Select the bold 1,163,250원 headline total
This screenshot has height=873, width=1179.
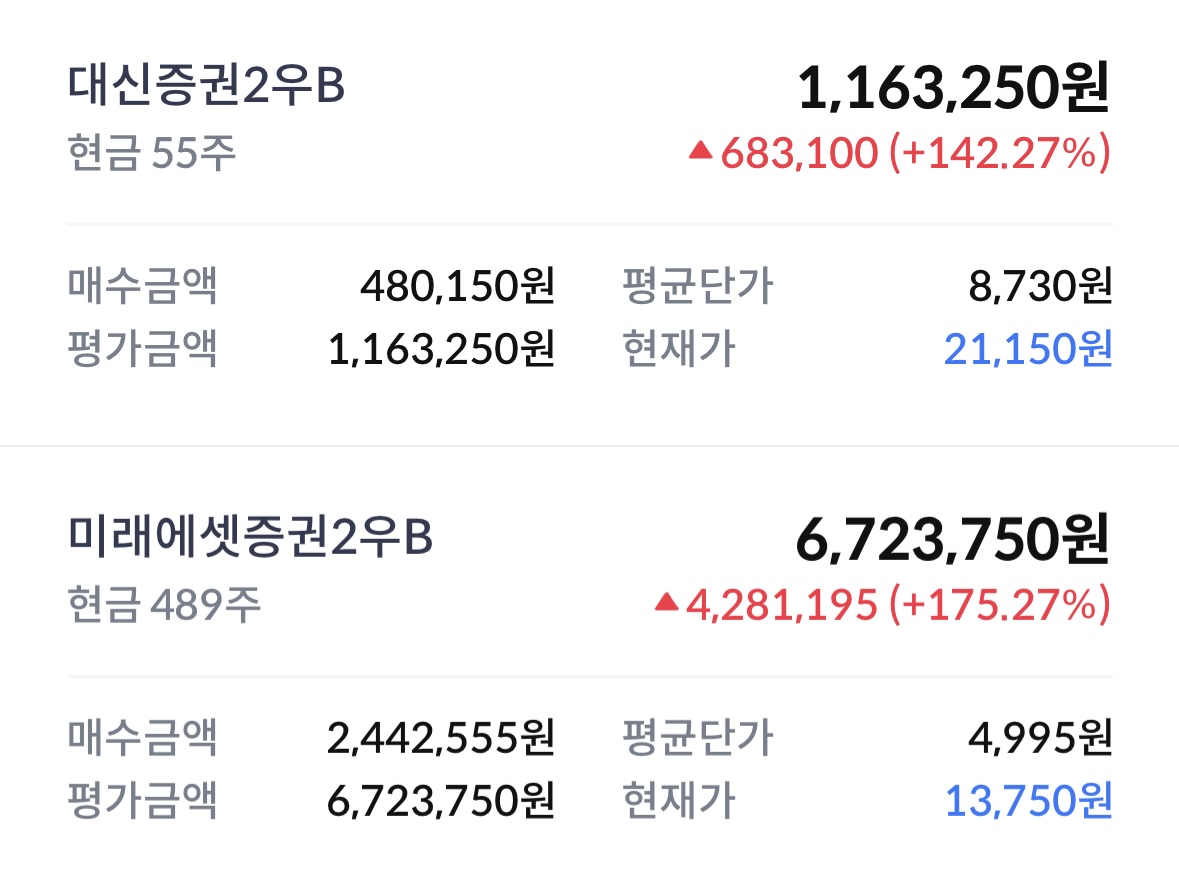tap(953, 88)
